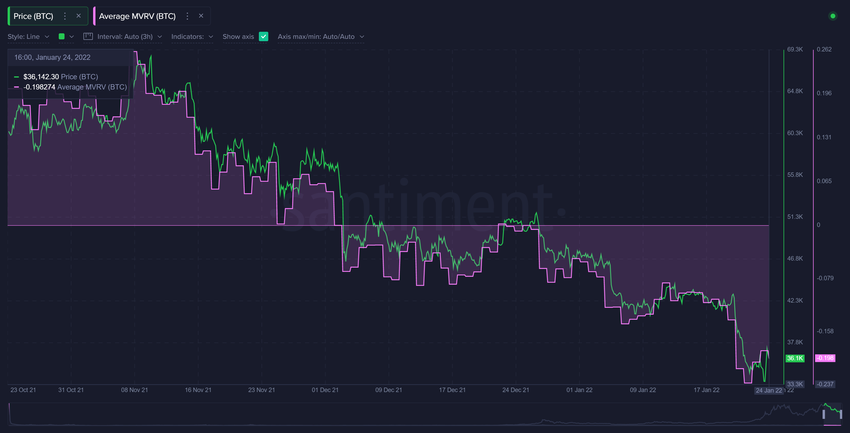The width and height of the screenshot is (850, 433).
Task: Click the 16:00, January 24, 2022 tooltip date
Action: (x=53, y=57)
